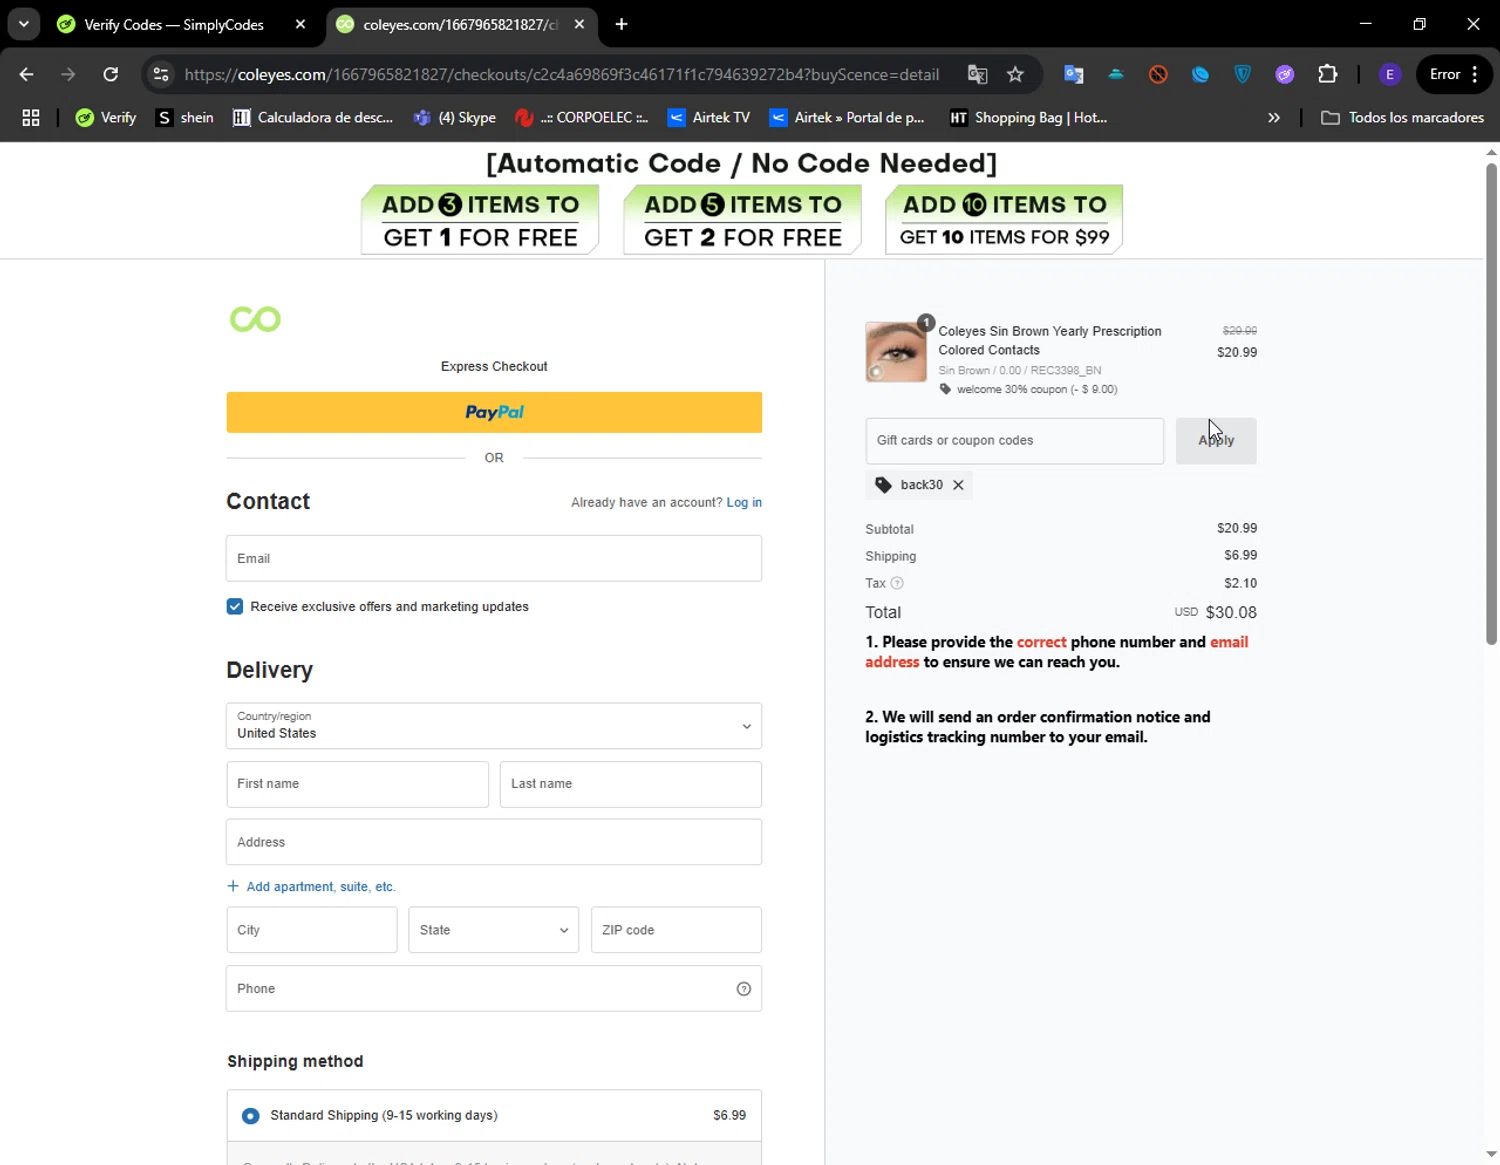Screen dimensions: 1500x1165
Task: Bookmark this page with the star icon
Action: click(1015, 74)
